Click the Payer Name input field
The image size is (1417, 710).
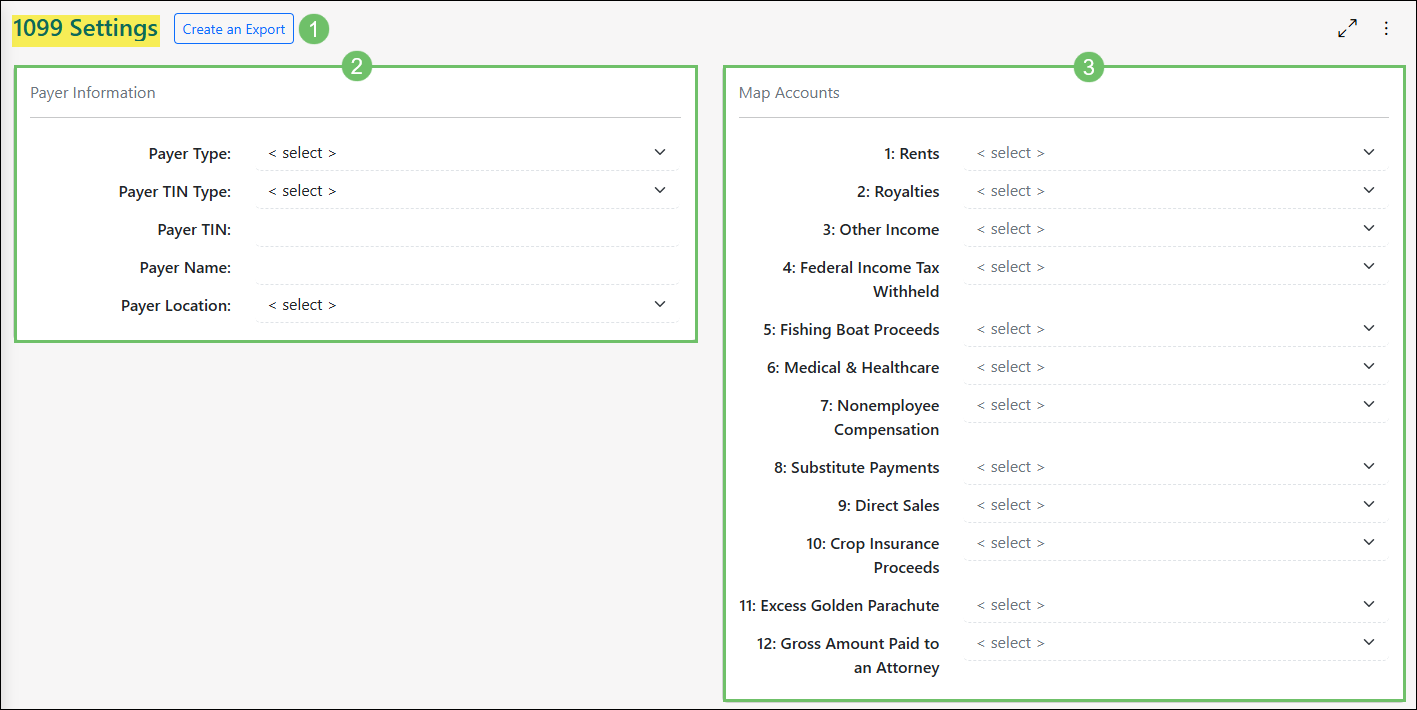pyautogui.click(x=467, y=267)
